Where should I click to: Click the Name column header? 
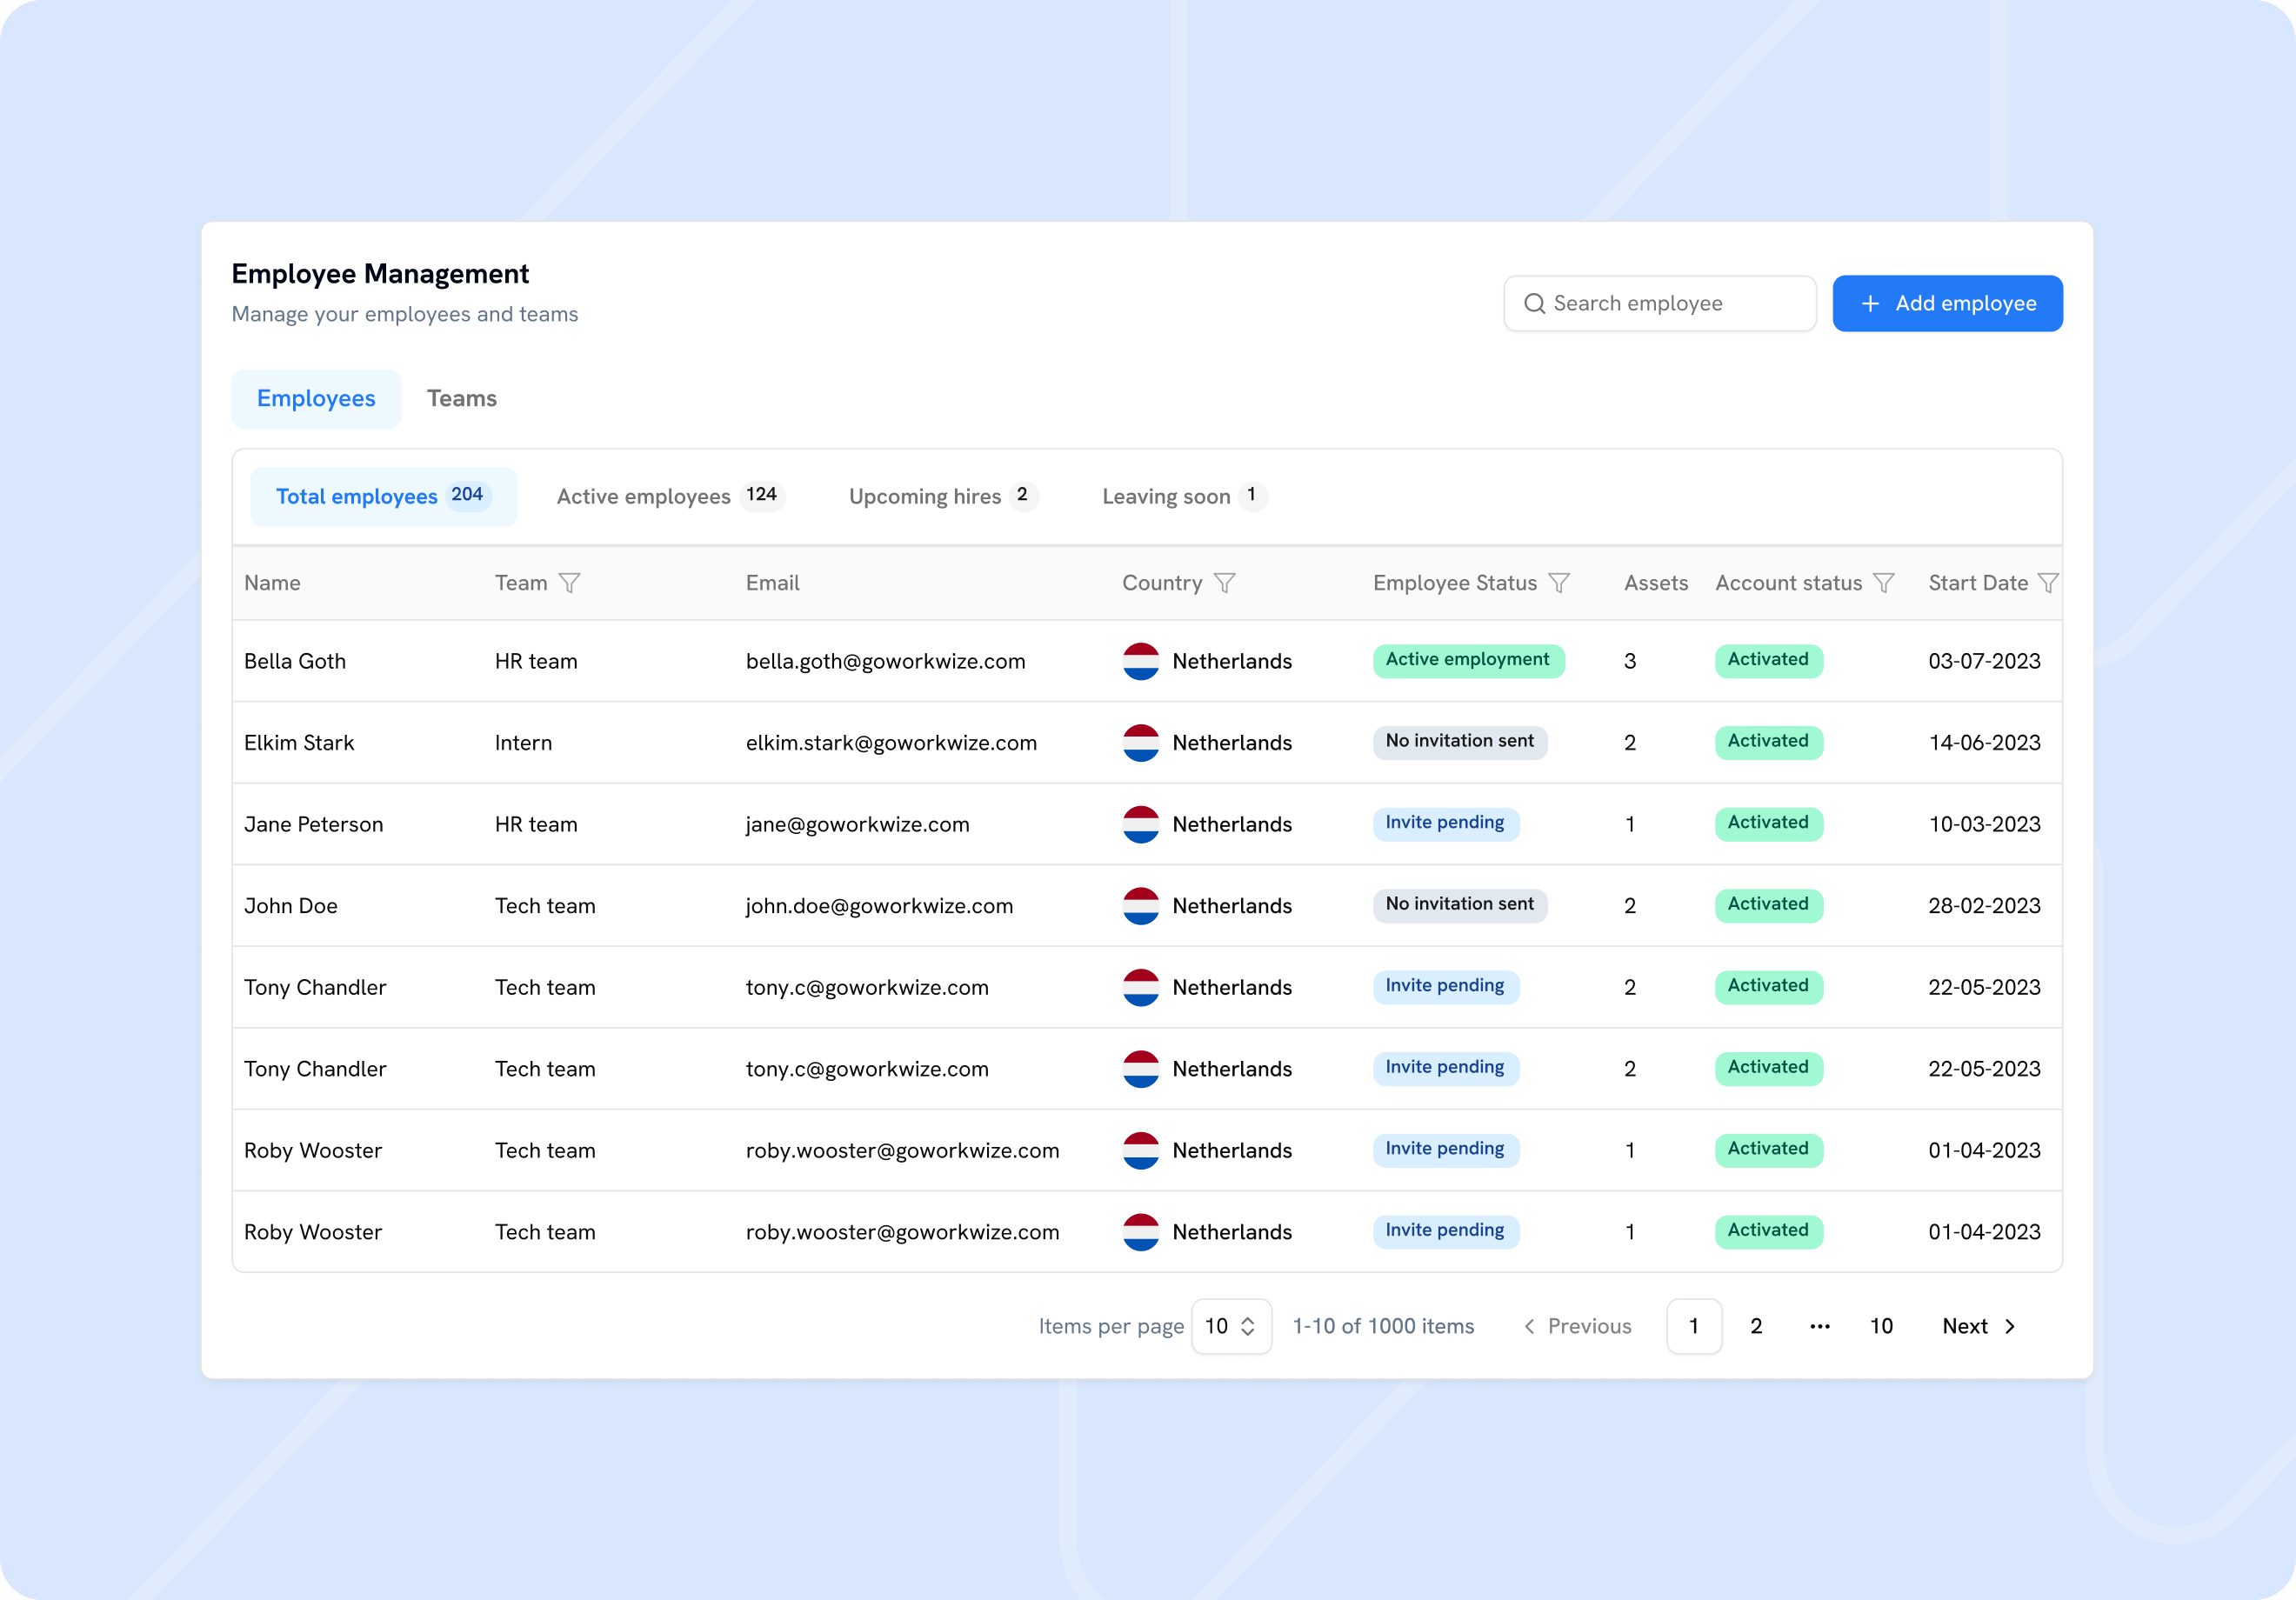pos(272,583)
